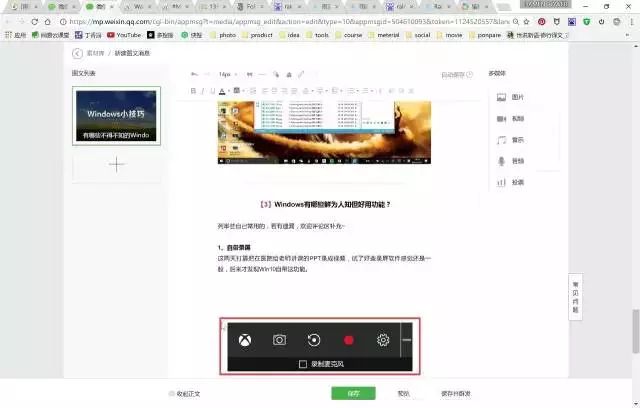Image resolution: width=640 pixels, height=408 pixels.
Task: Click the 保存并群发 save and send button
Action: pyautogui.click(x=456, y=394)
